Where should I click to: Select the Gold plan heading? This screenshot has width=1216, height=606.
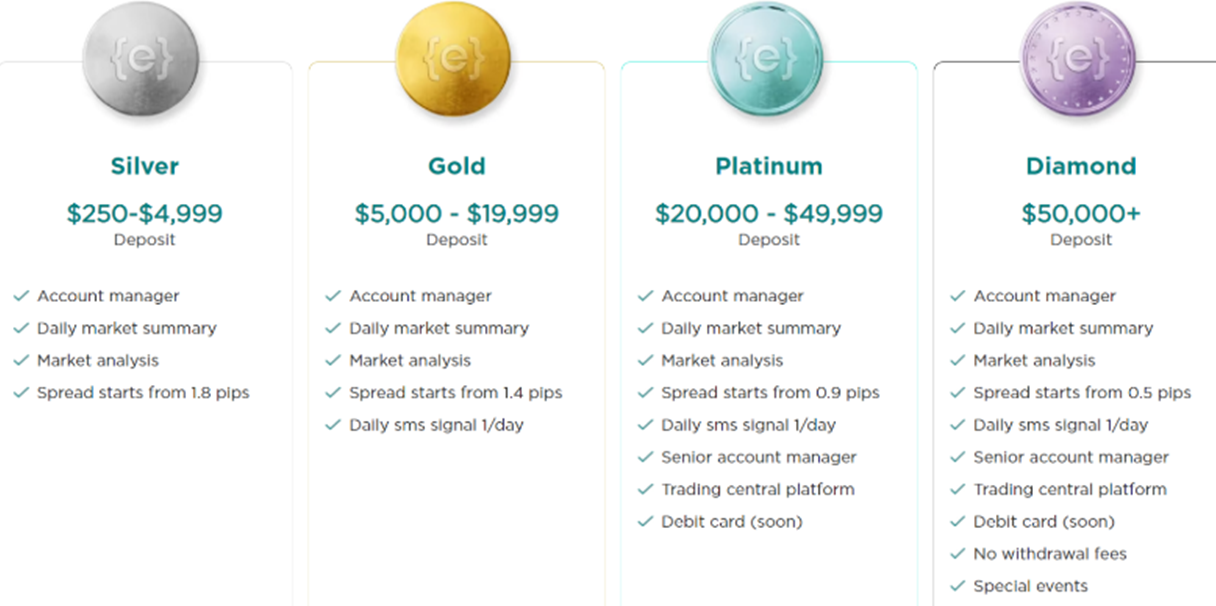pos(457,166)
